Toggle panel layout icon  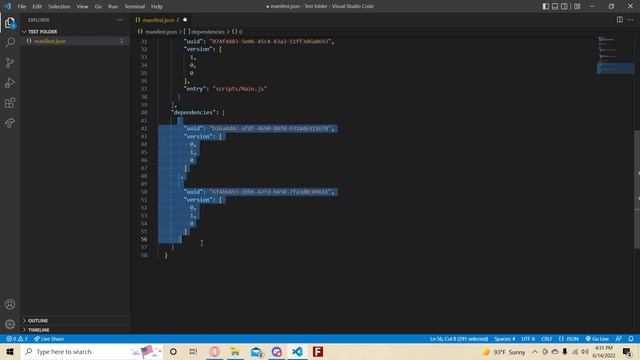click(555, 6)
